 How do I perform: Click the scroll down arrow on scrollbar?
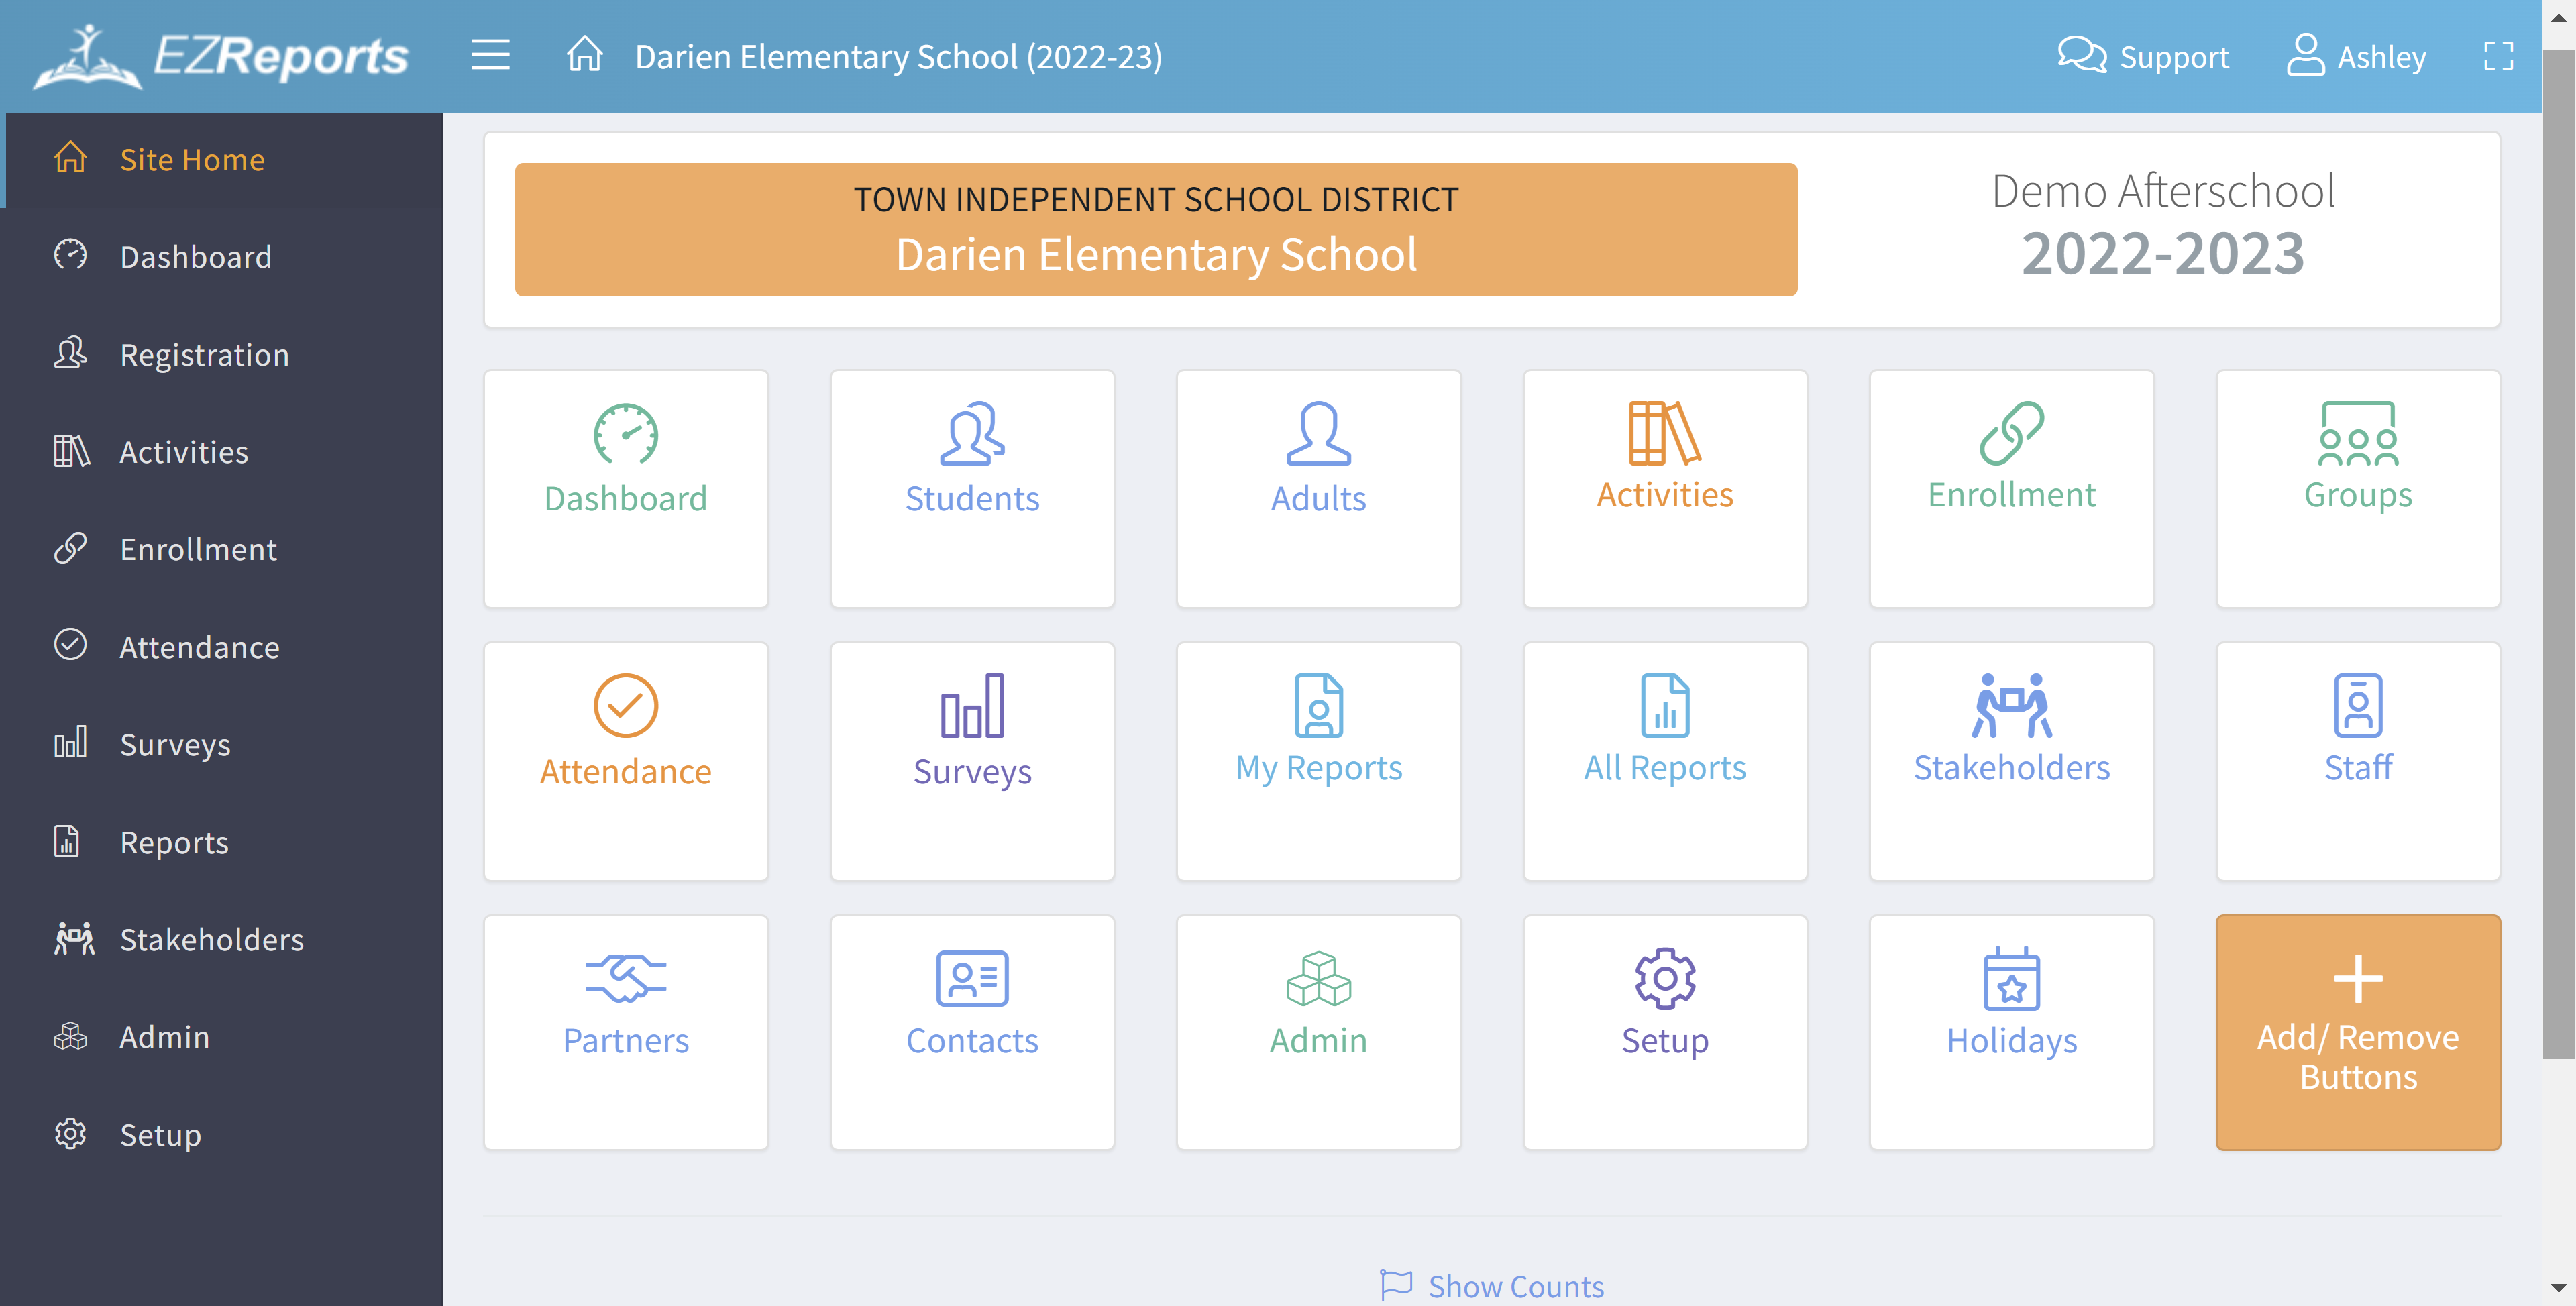point(2558,1288)
